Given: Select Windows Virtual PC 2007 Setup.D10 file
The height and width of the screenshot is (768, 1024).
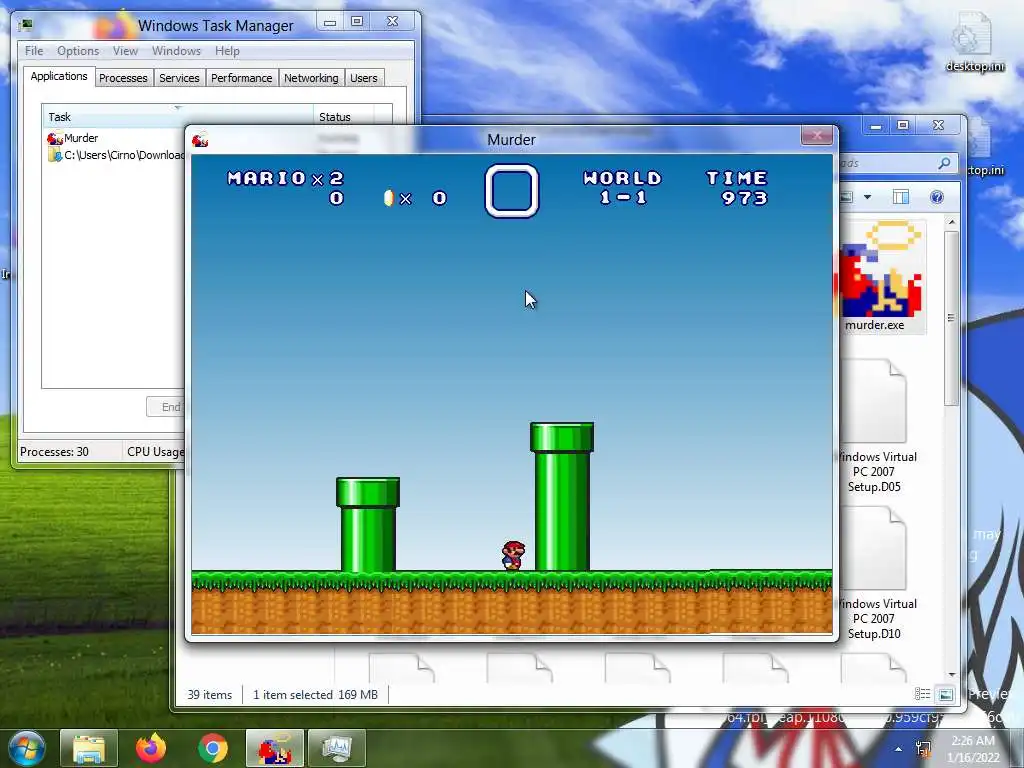Looking at the screenshot, I should tap(875, 573).
